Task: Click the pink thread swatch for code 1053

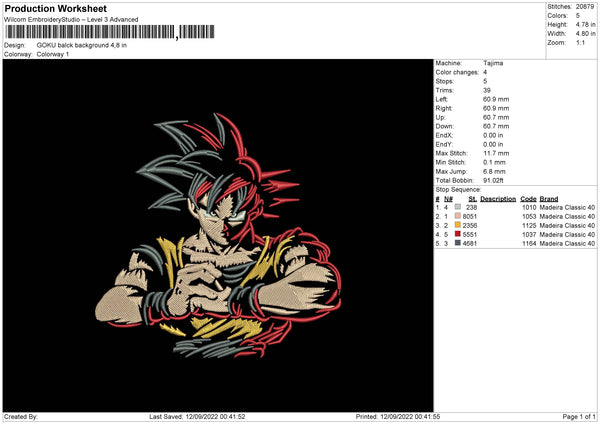Action: (458, 216)
